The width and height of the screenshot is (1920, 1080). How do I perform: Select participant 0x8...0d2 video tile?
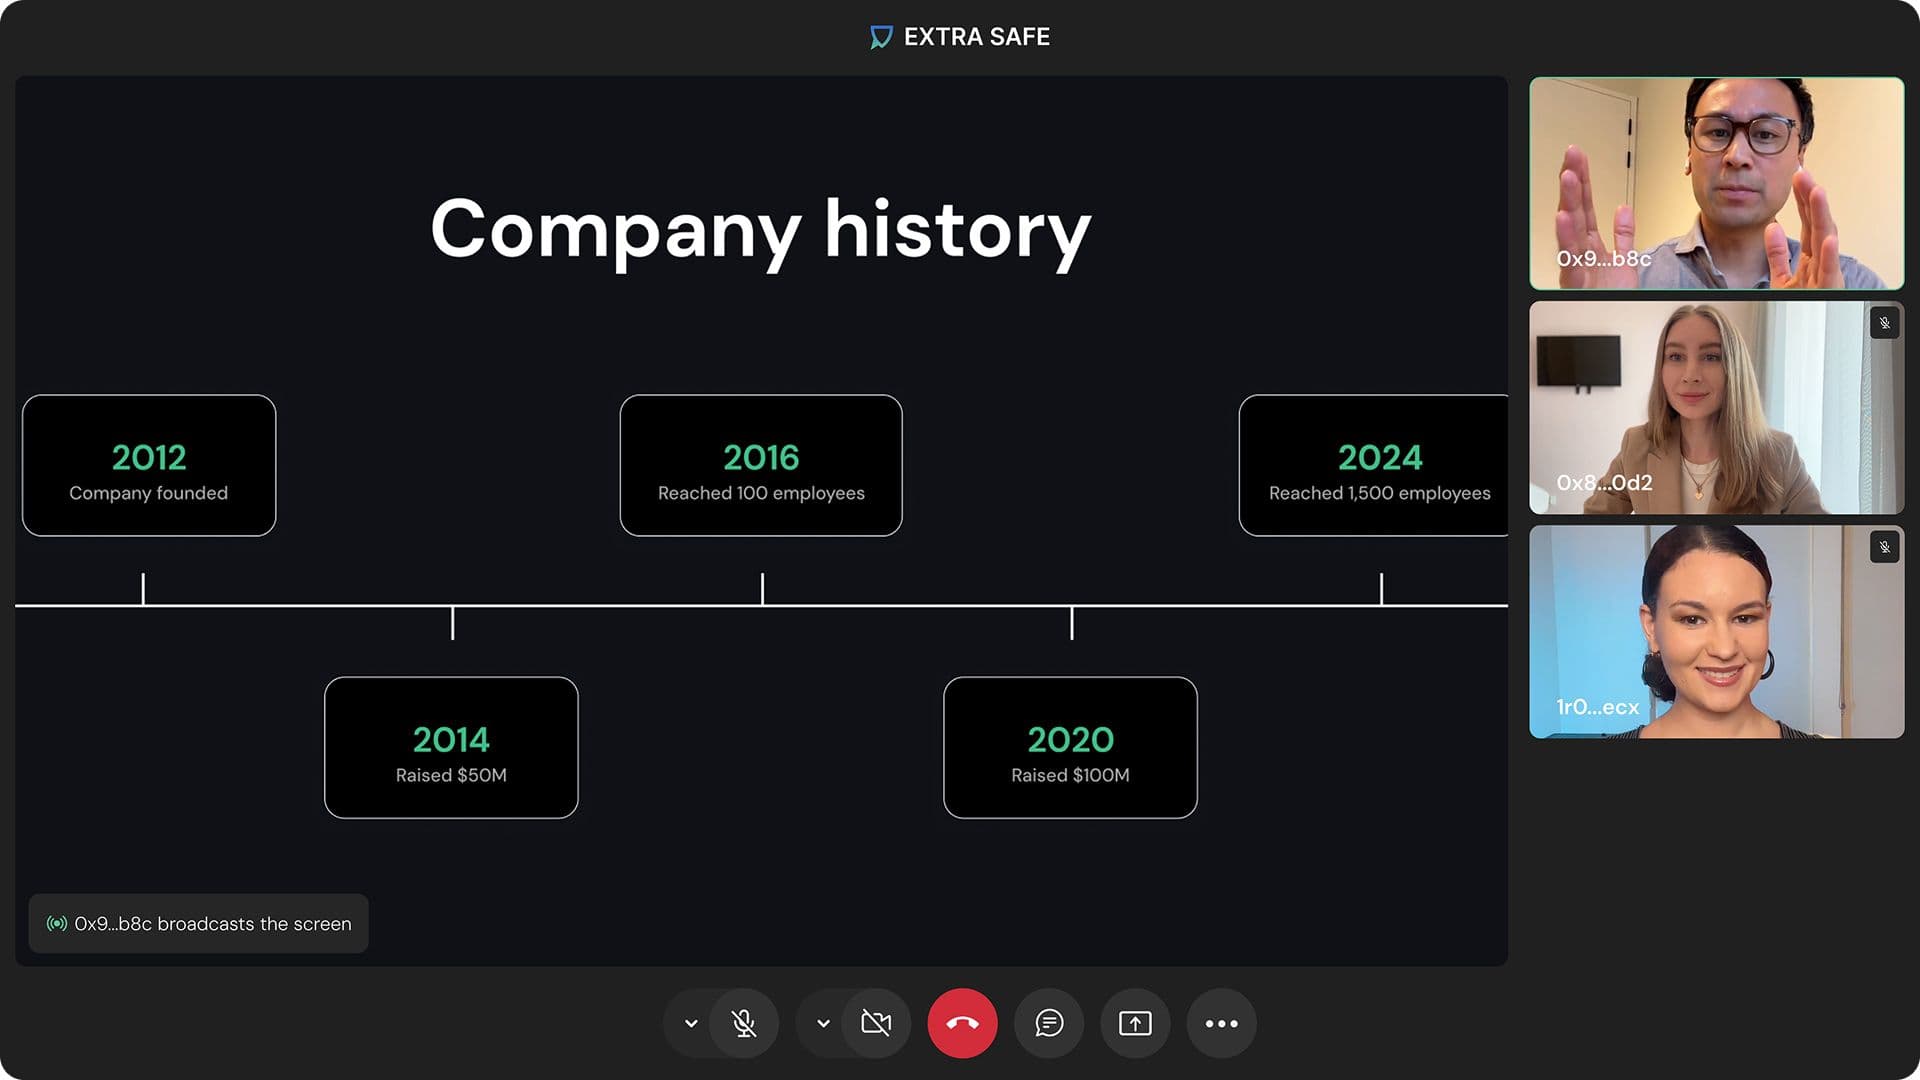tap(1716, 407)
